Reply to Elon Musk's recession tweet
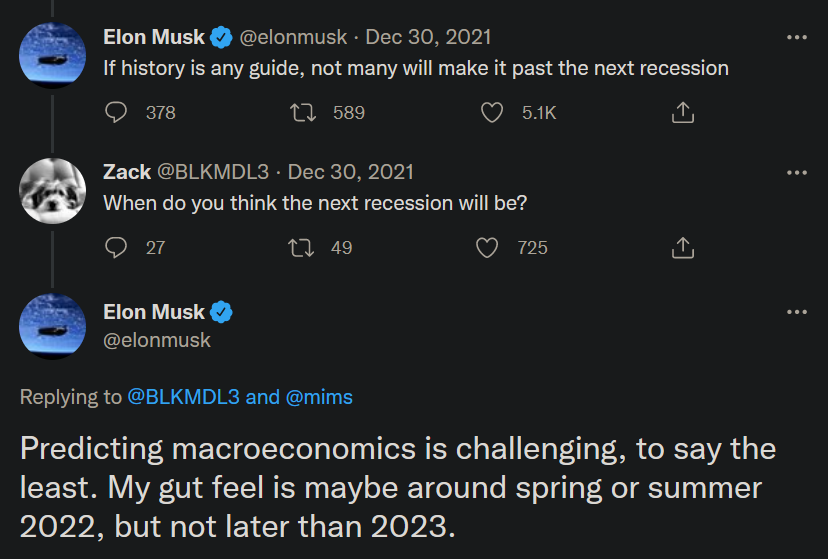 click(x=116, y=112)
